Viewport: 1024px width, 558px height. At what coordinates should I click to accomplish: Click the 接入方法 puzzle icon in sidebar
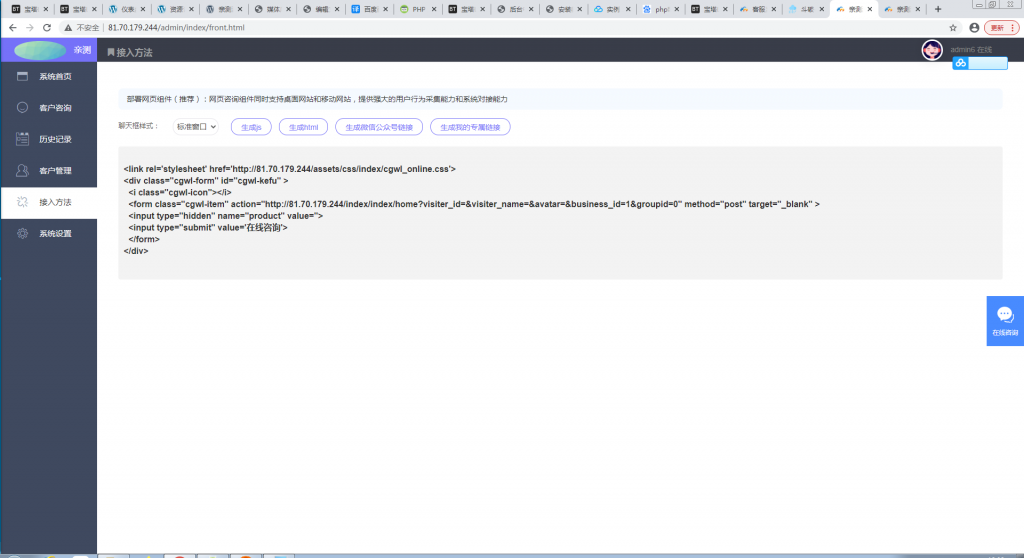23,202
